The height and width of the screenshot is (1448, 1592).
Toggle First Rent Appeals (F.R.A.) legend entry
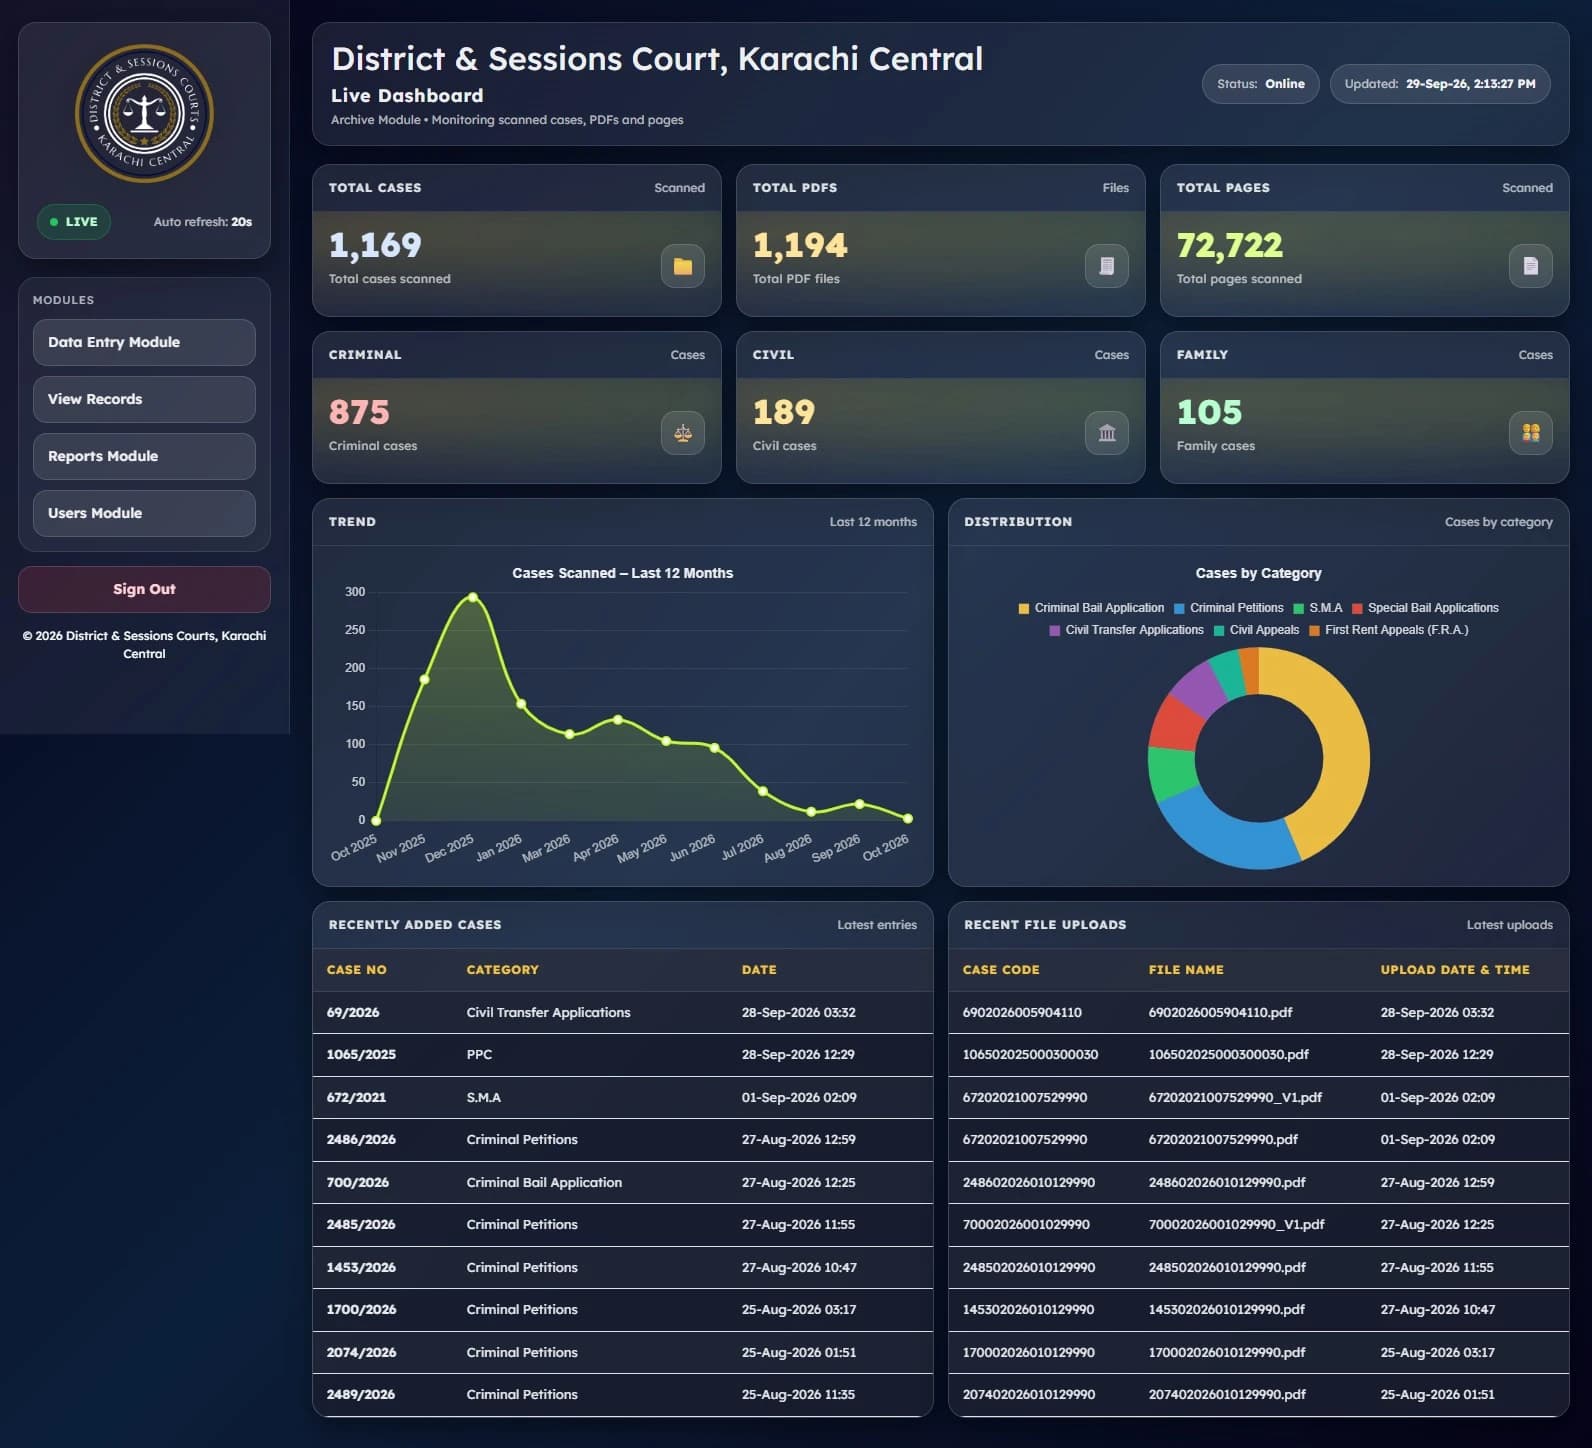coord(1388,630)
